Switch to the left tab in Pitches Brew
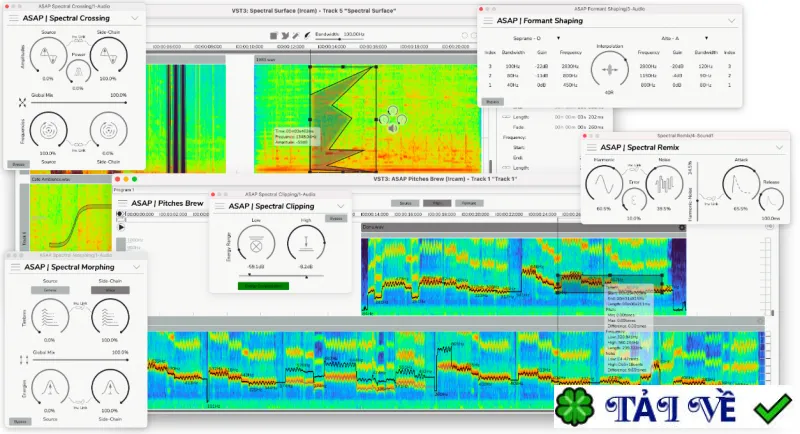This screenshot has height=434, width=800. click(406, 203)
